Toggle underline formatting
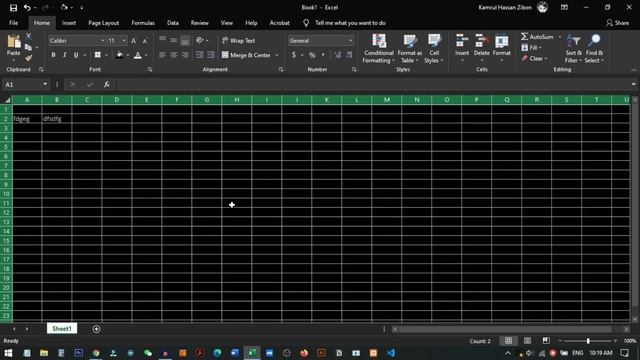640x360 pixels. [76, 55]
